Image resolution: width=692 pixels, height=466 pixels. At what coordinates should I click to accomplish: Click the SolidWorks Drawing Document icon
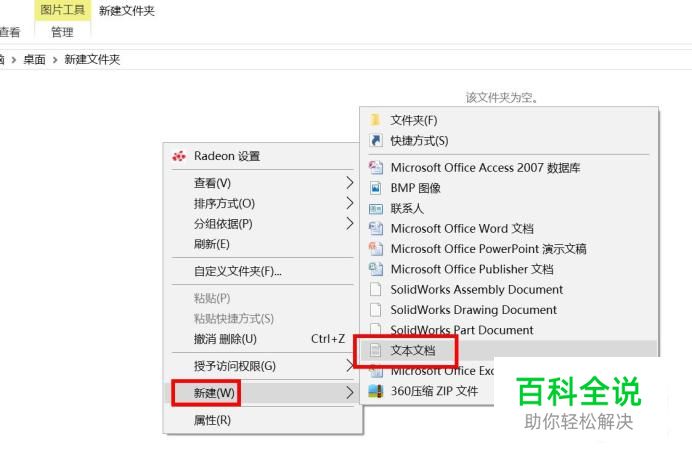376,310
